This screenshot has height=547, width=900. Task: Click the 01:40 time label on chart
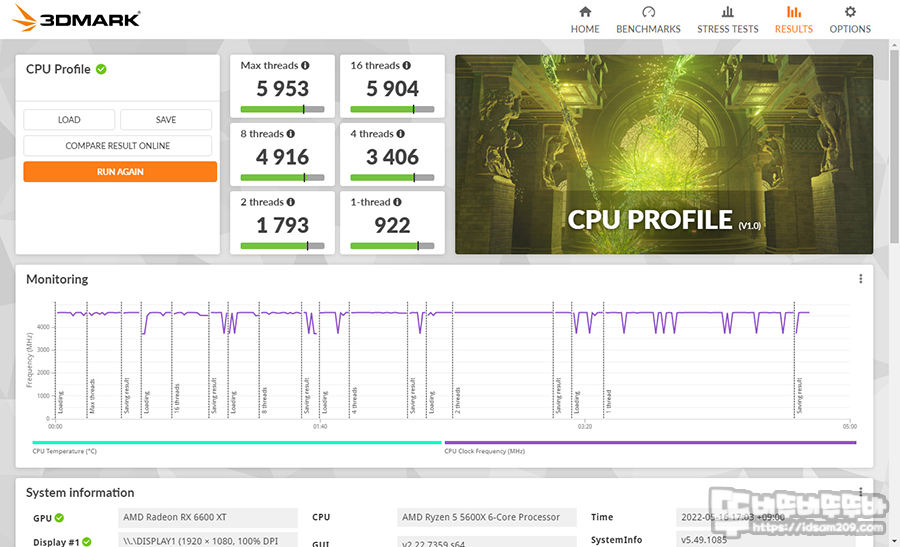pos(320,426)
